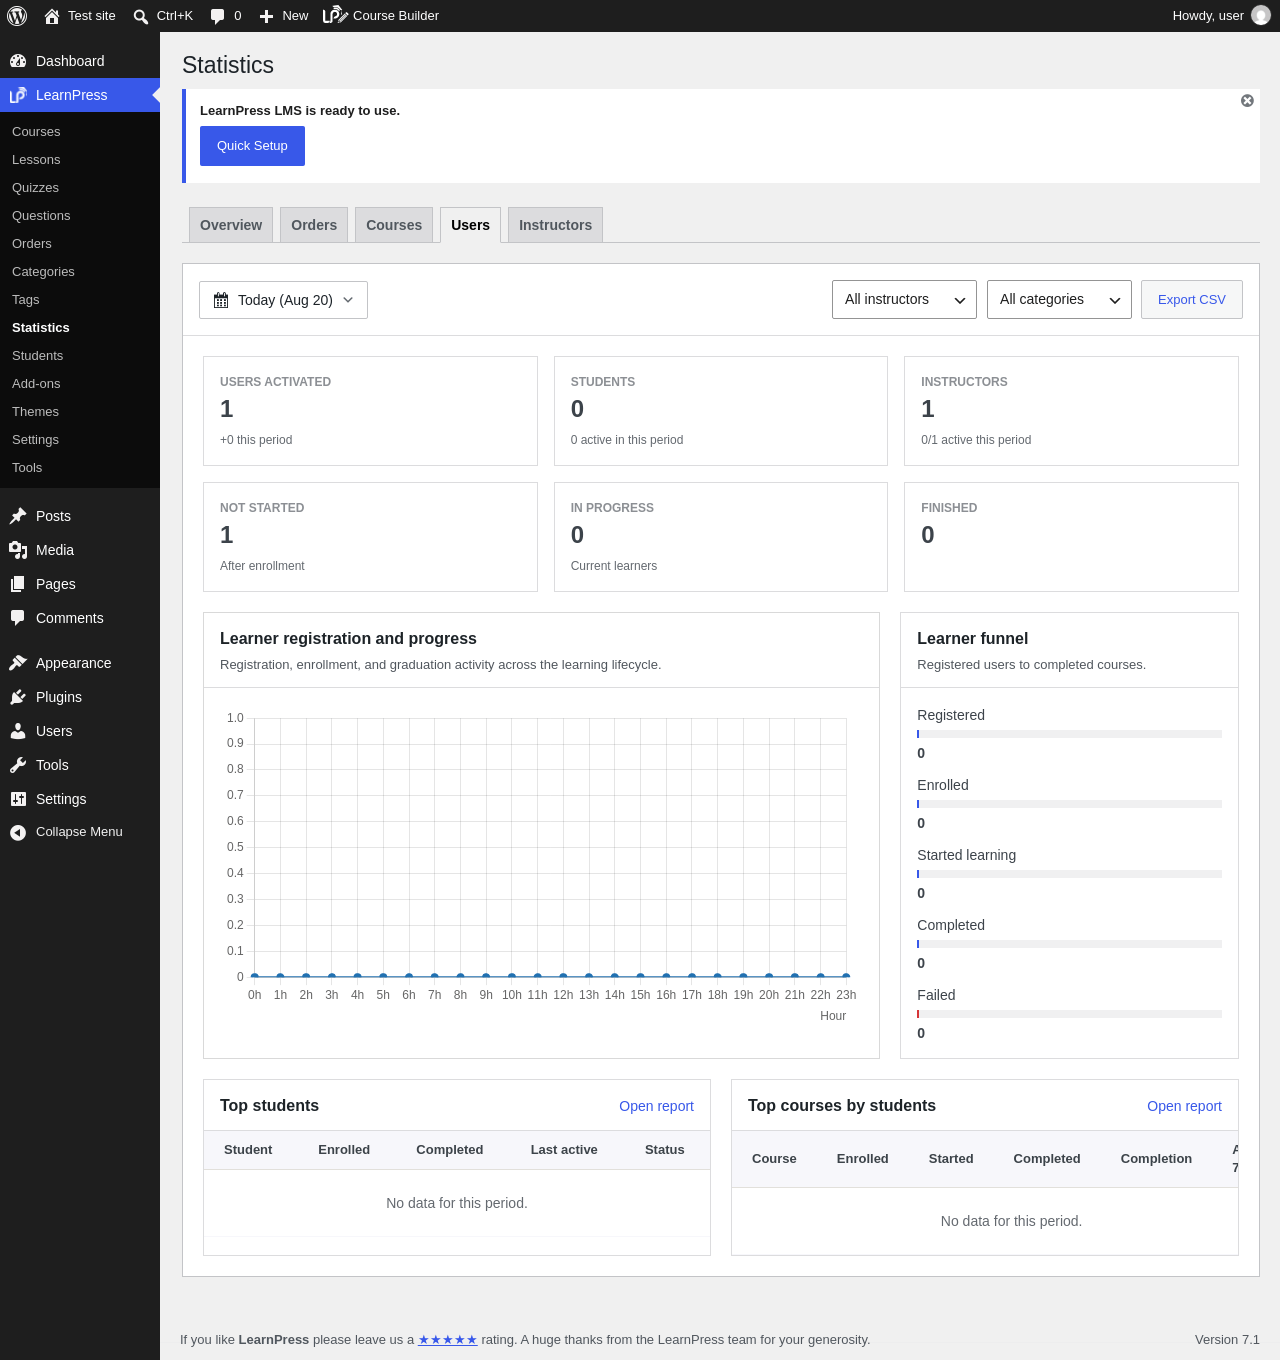This screenshot has height=1360, width=1280.
Task: Open the All categories dropdown
Action: [x=1059, y=300]
